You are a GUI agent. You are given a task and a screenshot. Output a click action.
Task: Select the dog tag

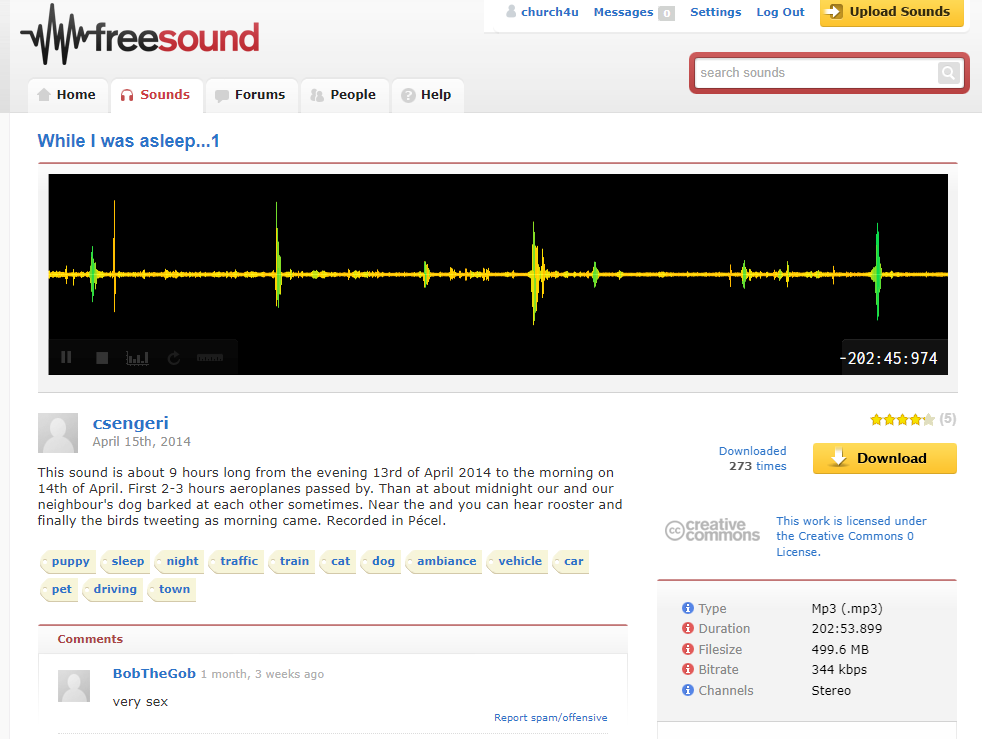click(x=381, y=561)
